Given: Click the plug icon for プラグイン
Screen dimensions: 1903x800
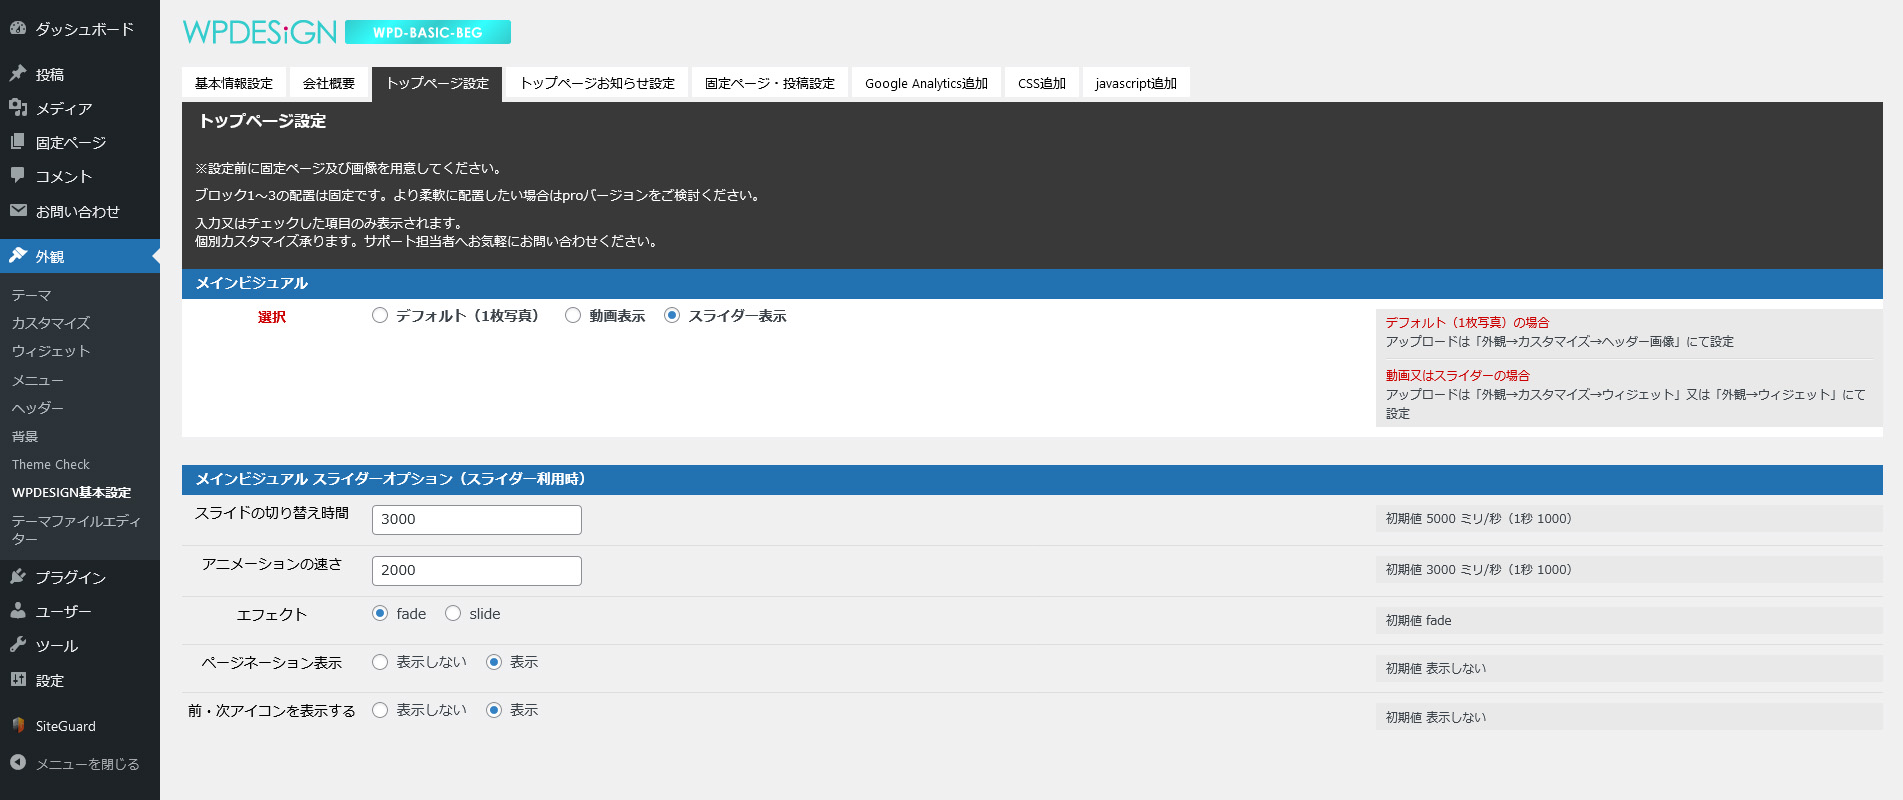Looking at the screenshot, I should 18,576.
